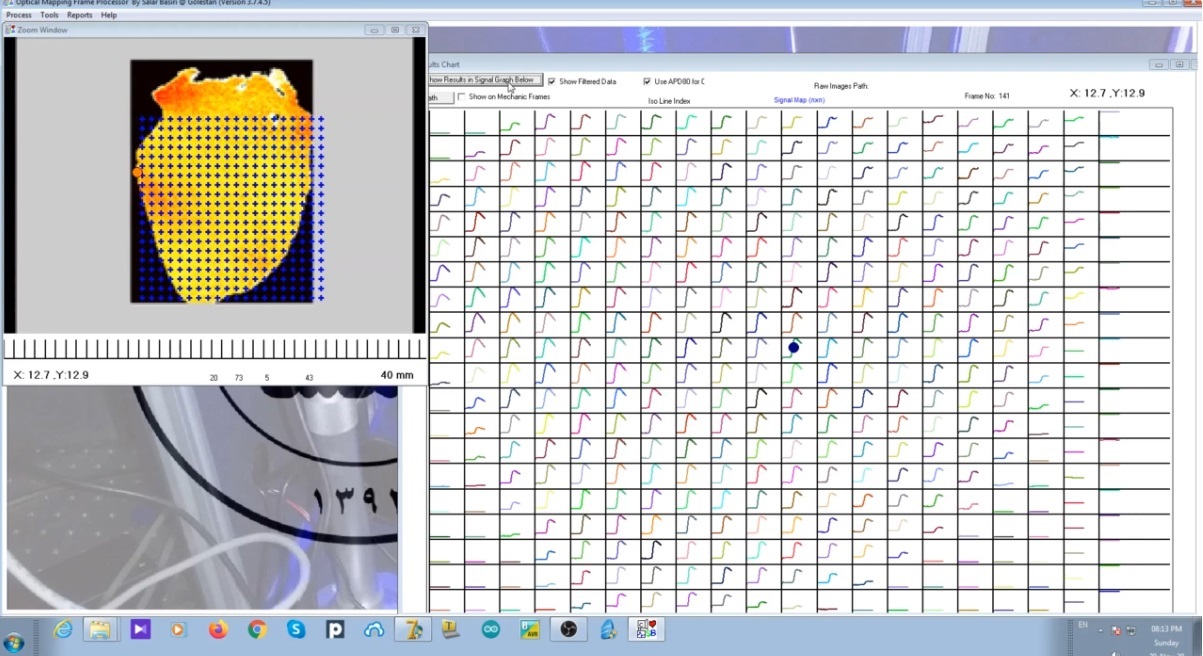Open the highlighted number 7 taskbar icon
The width and height of the screenshot is (1203, 656).
pyautogui.click(x=412, y=629)
